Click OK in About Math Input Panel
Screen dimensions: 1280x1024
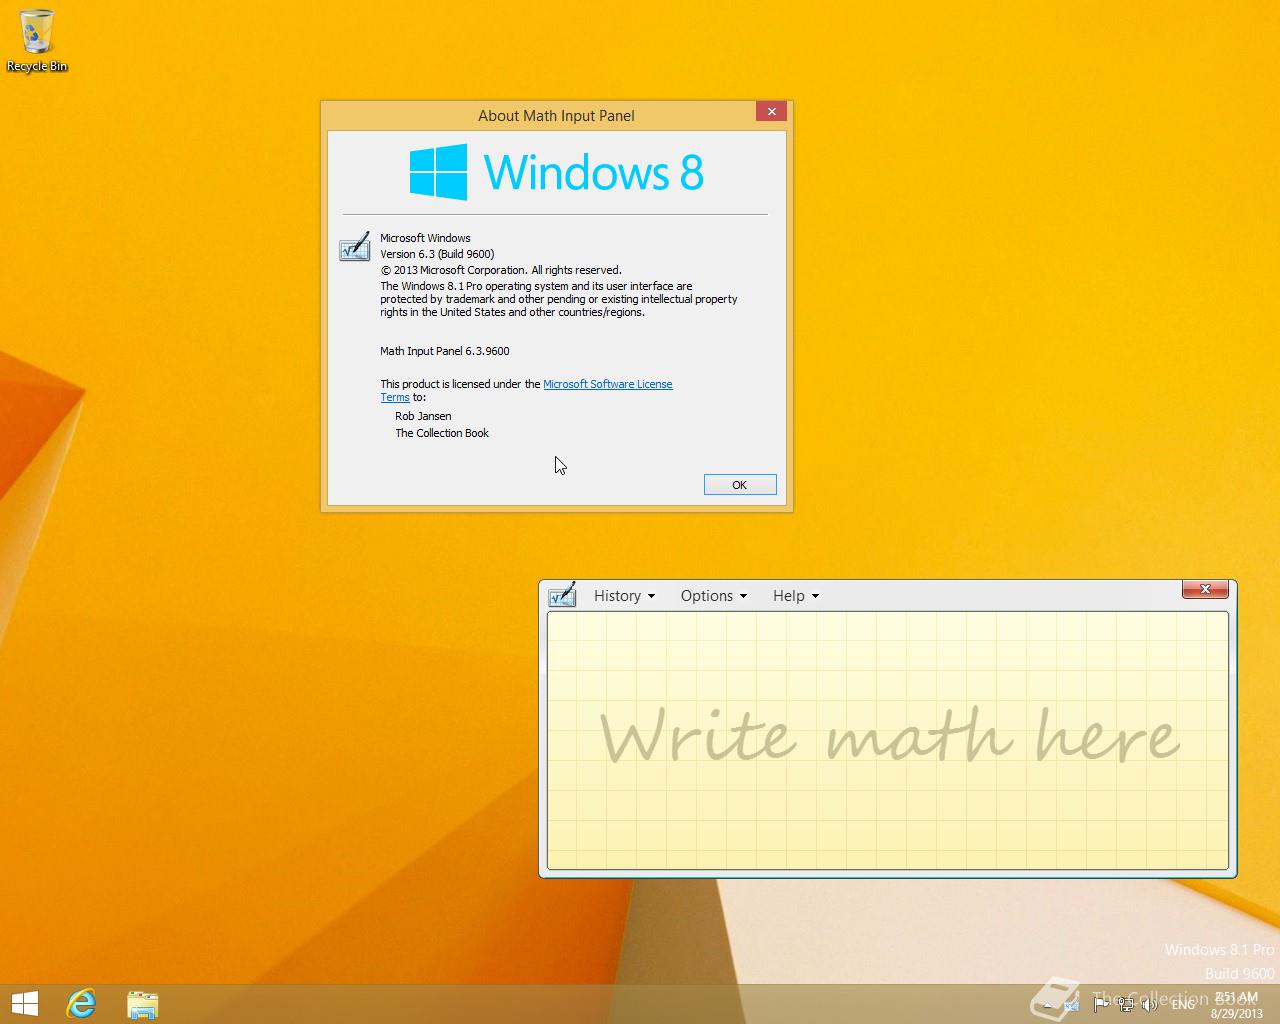(740, 485)
